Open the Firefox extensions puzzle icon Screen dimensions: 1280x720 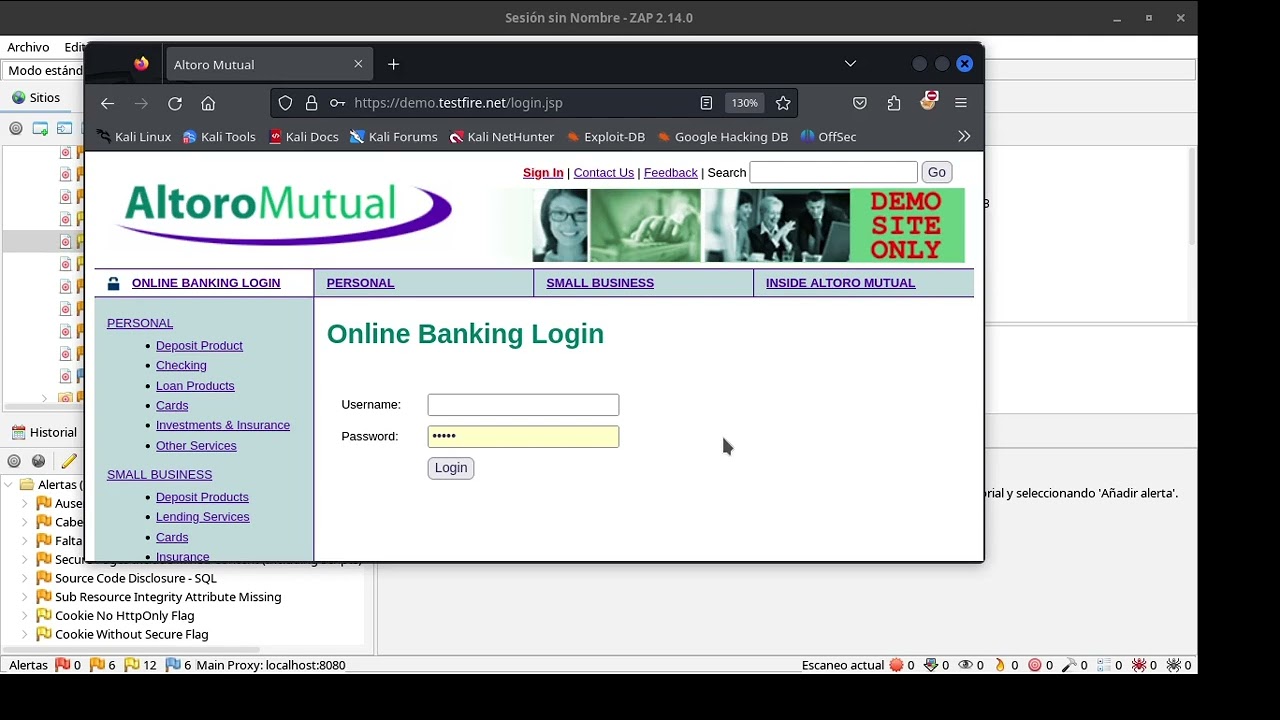[894, 103]
